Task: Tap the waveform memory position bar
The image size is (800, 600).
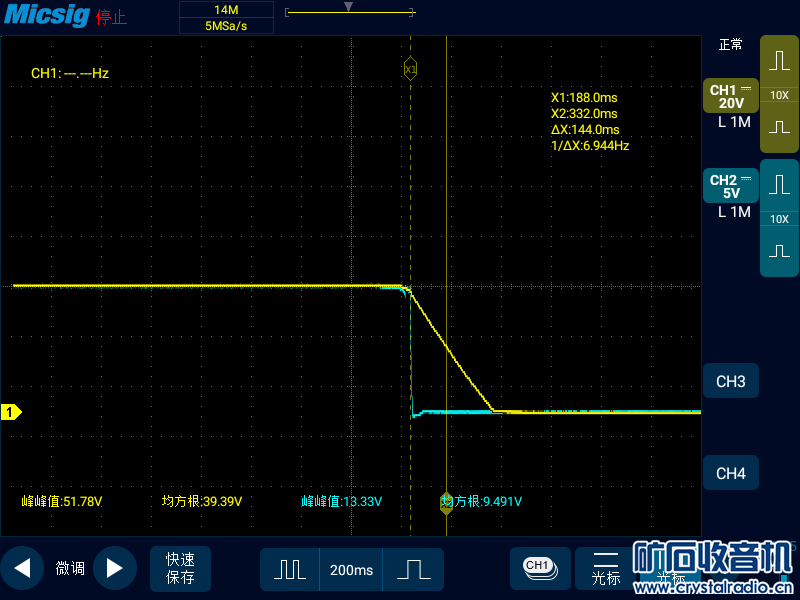Action: pos(350,12)
